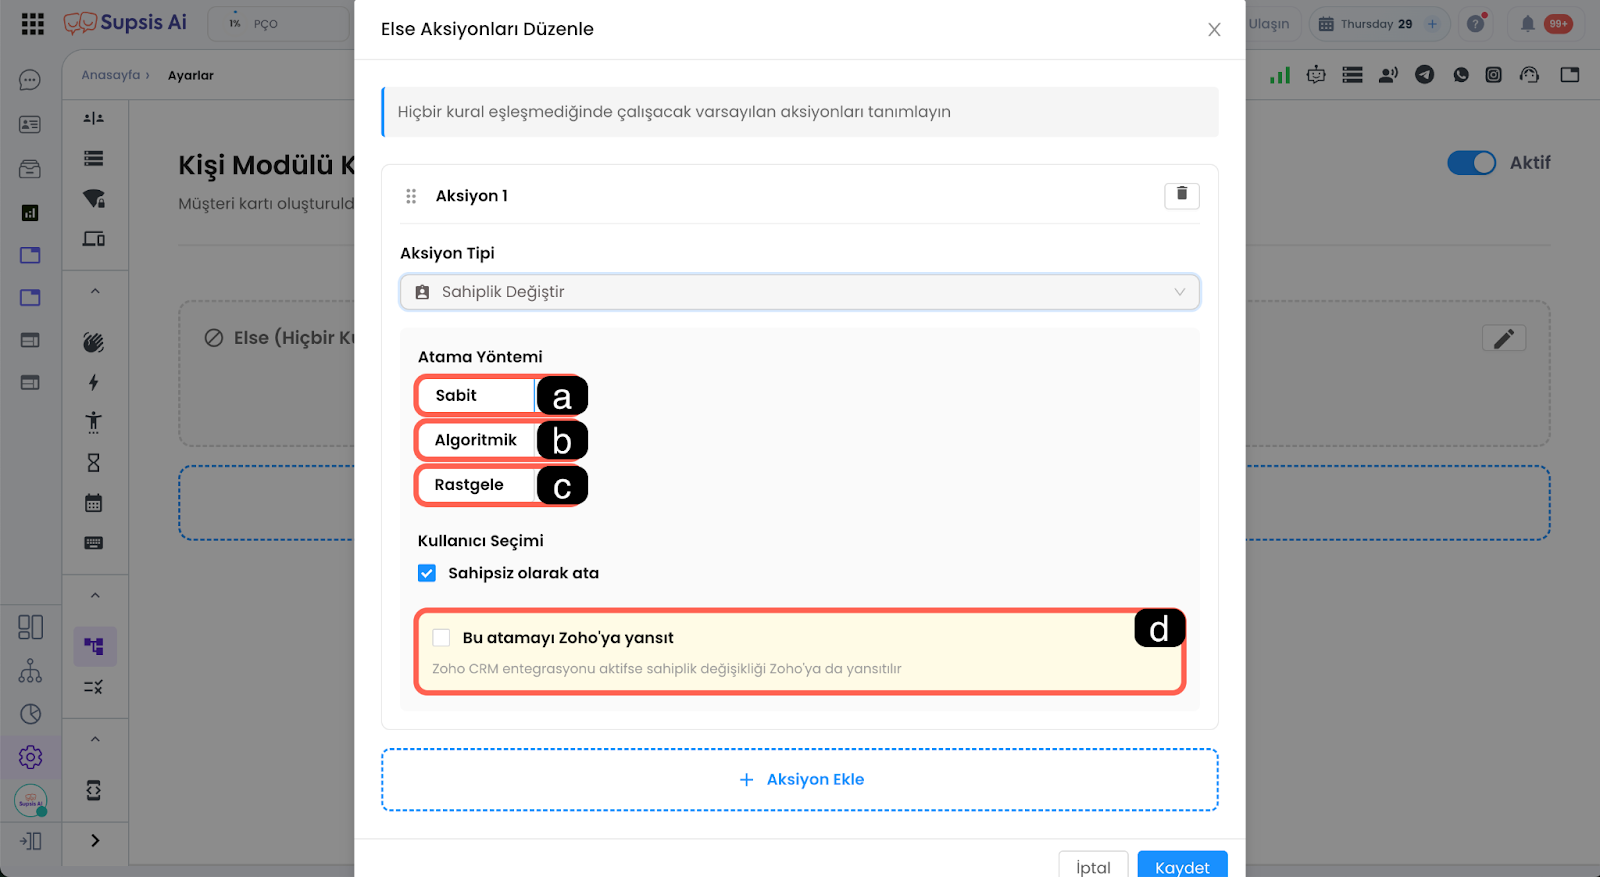The image size is (1600, 877).
Task: Open settings gear in left sidebar
Action: (x=31, y=757)
